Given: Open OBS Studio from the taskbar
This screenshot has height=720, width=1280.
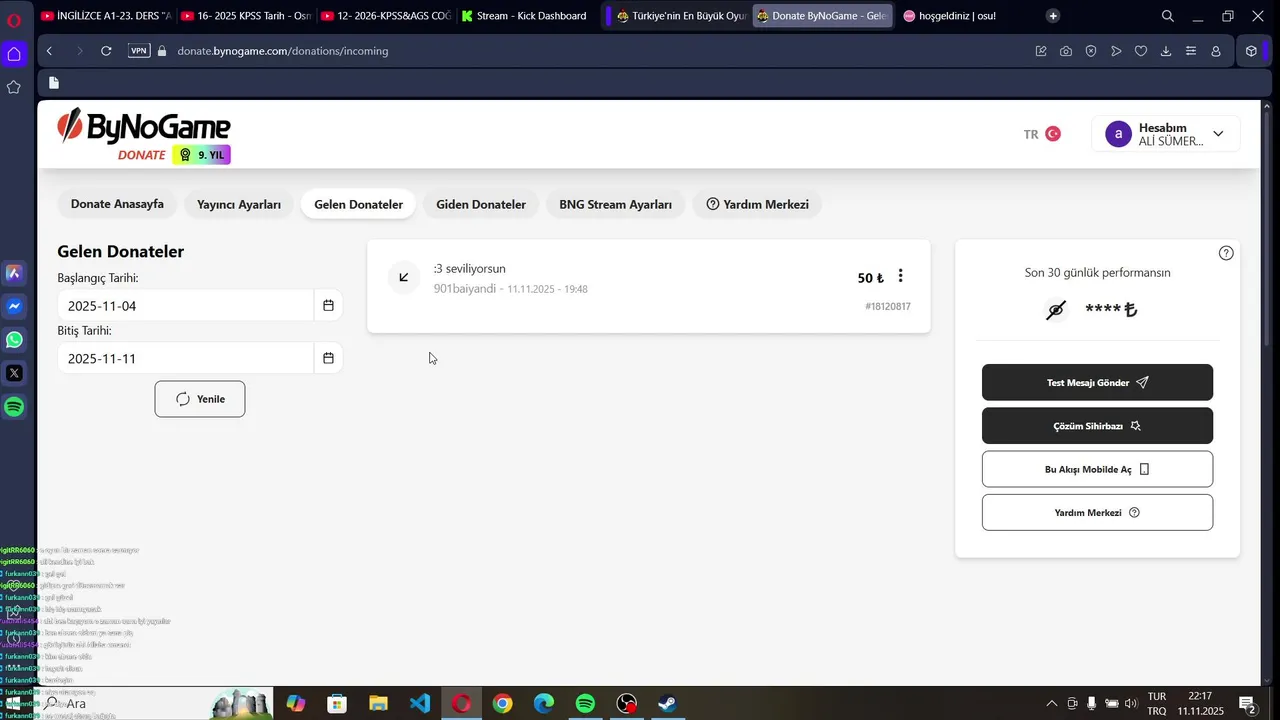Looking at the screenshot, I should 626,704.
